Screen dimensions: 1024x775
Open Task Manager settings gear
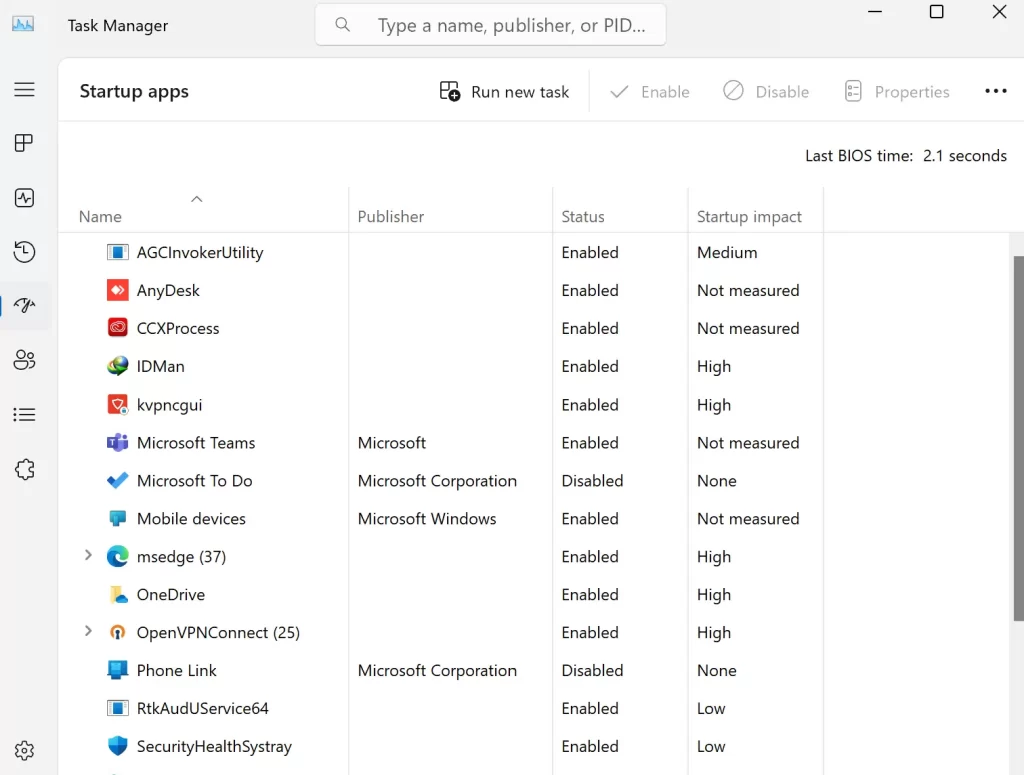point(24,751)
